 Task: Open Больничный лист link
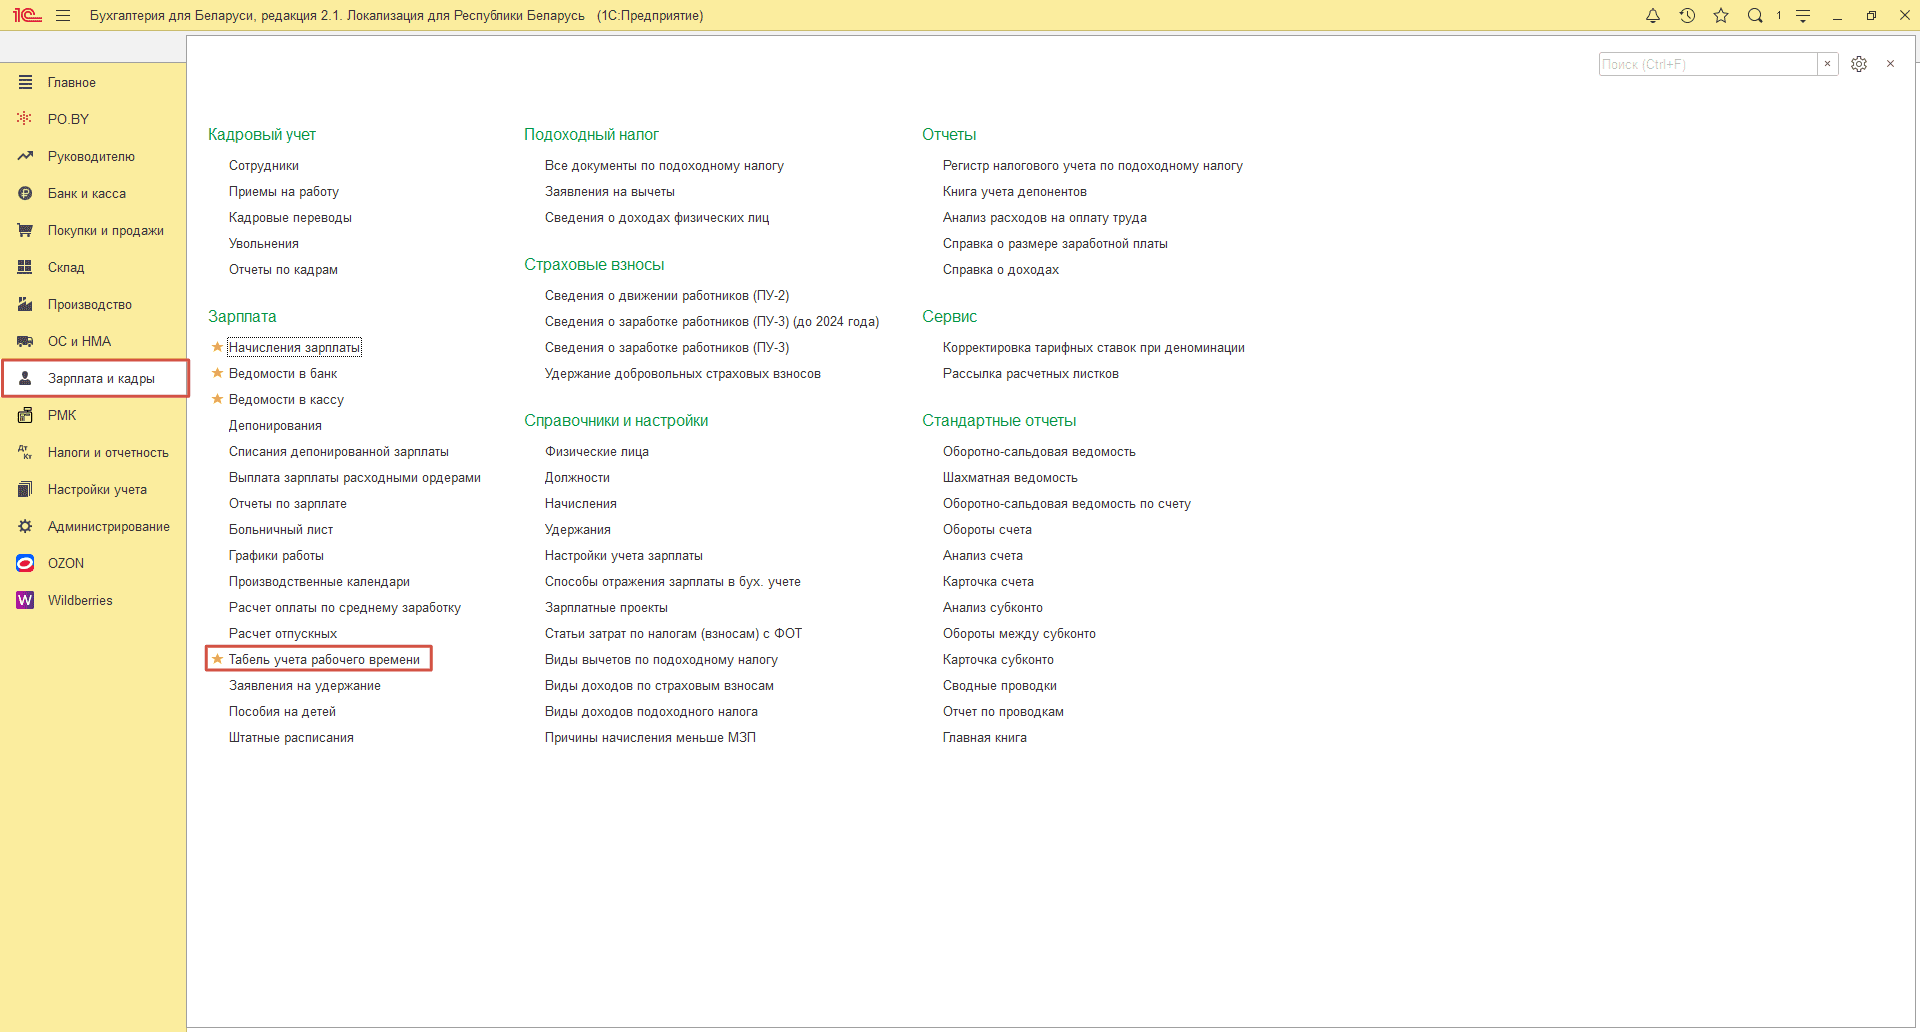pos(281,529)
